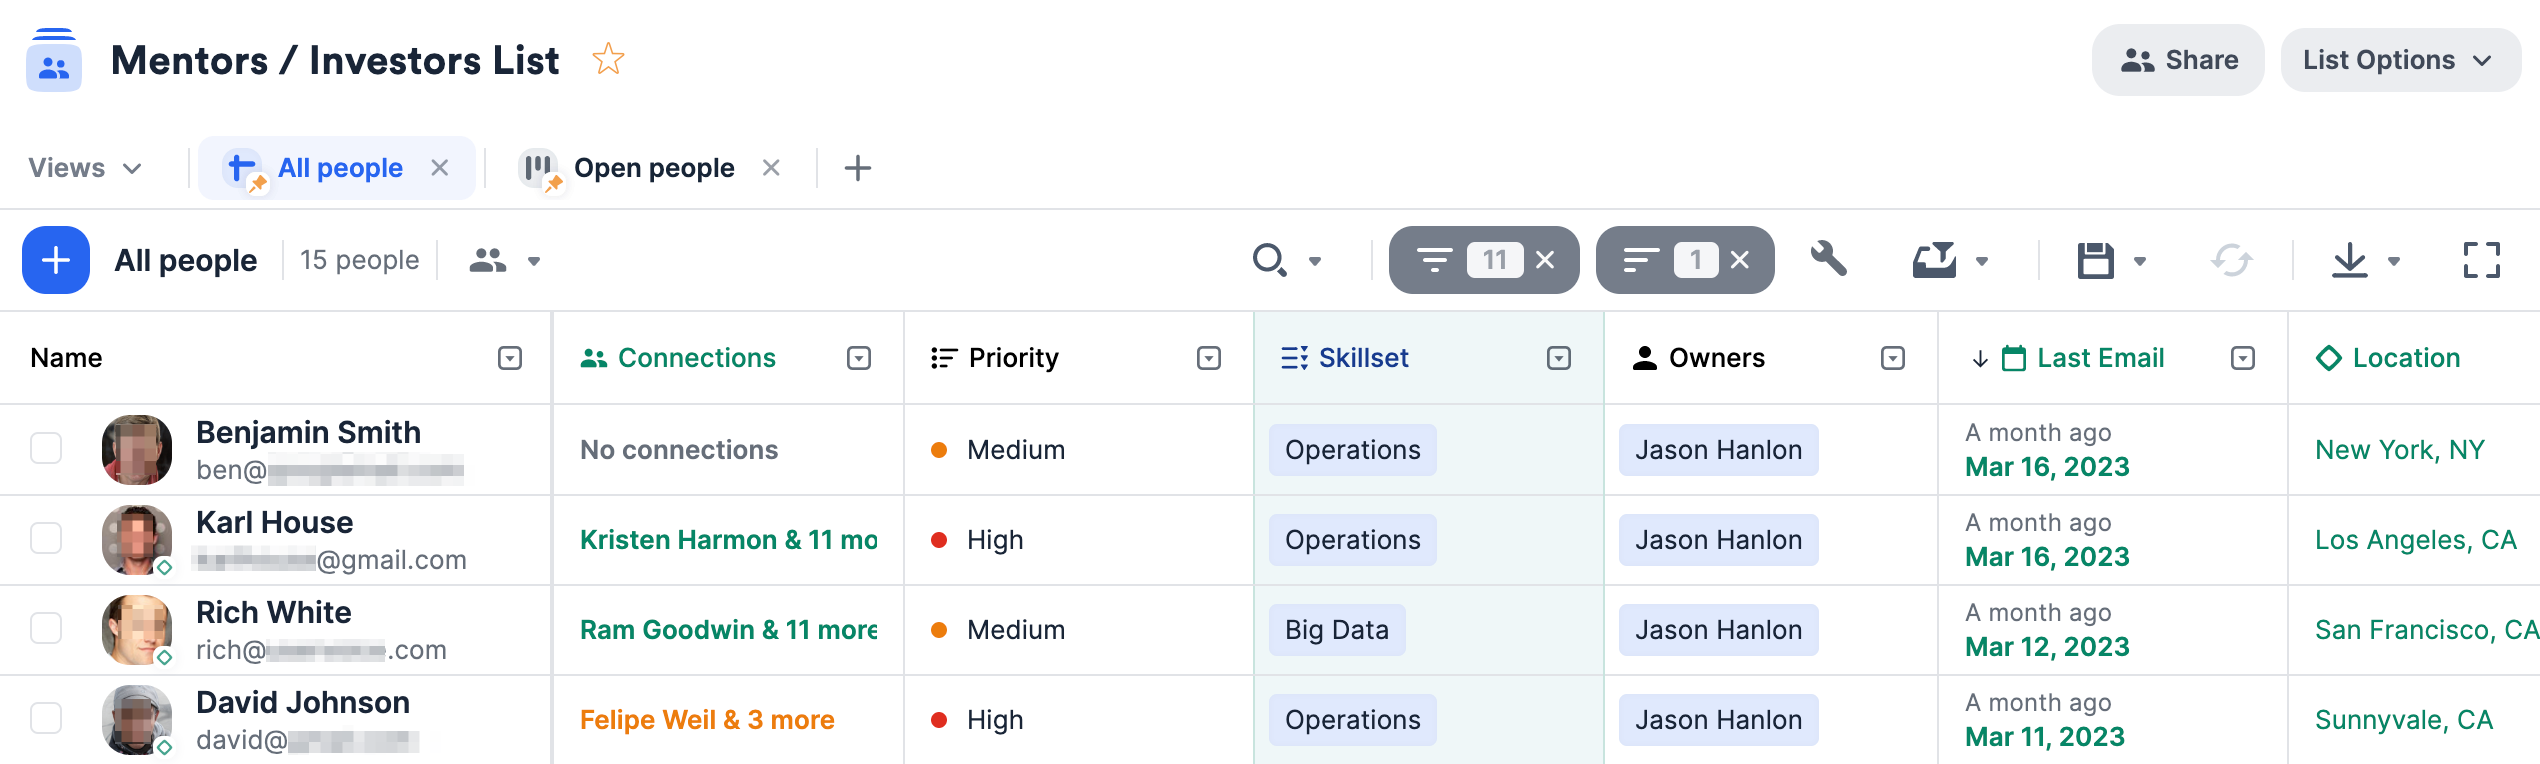Screen dimensions: 2540x764
Task: Click the send/share-out tray icon
Action: point(1935,260)
